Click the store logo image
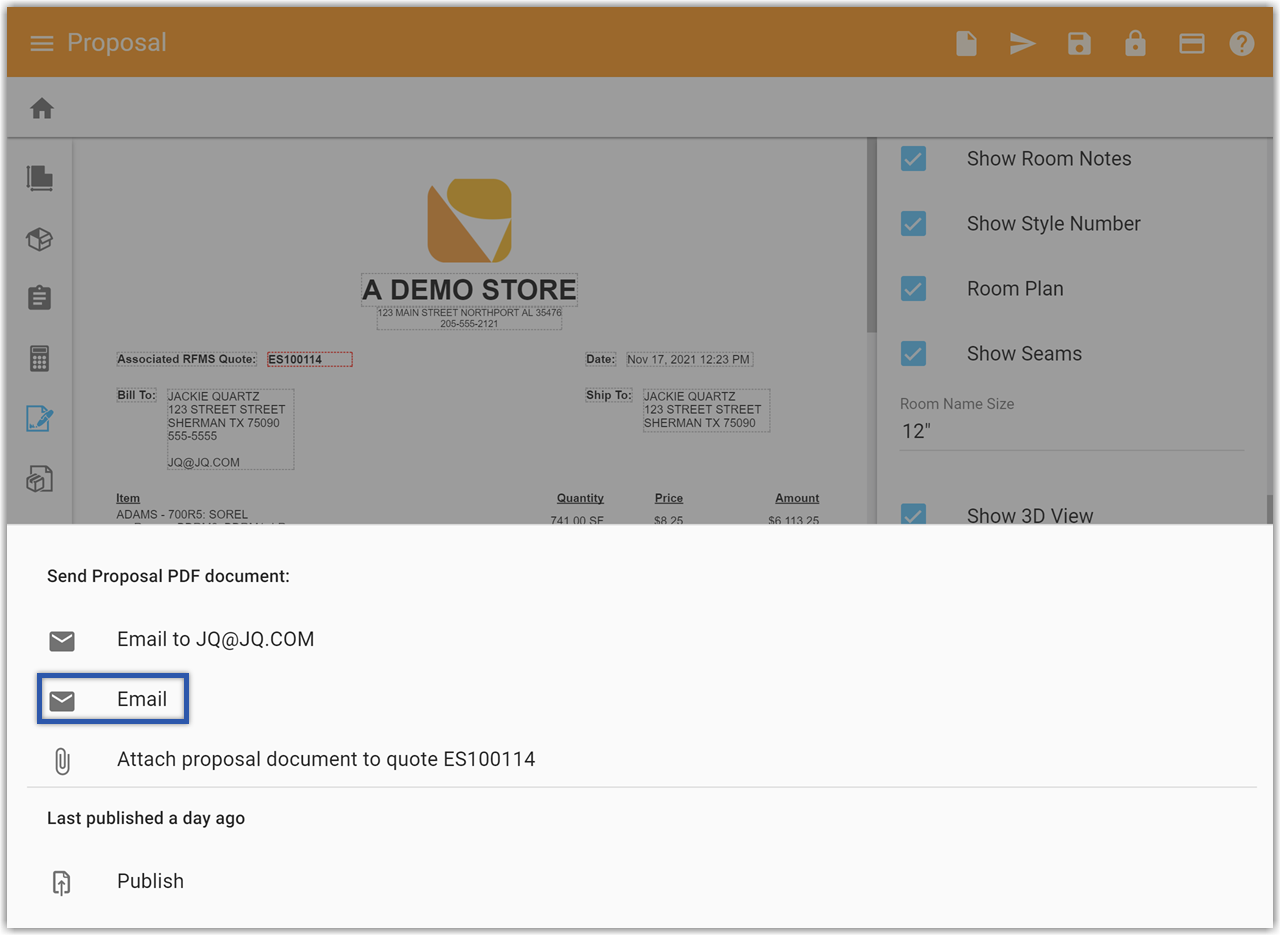Image resolution: width=1281 pixels, height=936 pixels. [x=469, y=221]
